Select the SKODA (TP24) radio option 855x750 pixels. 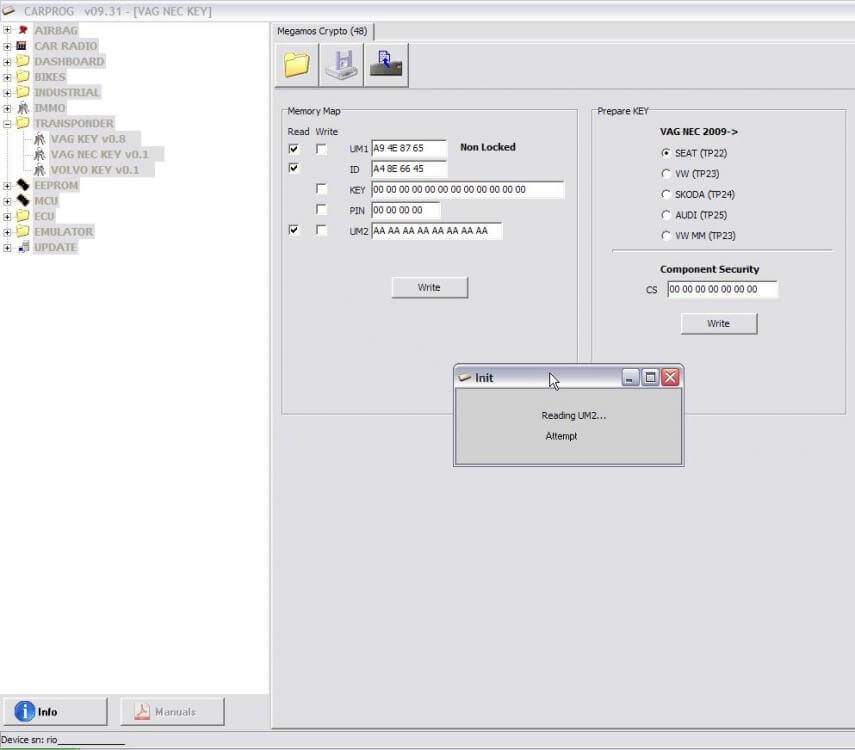click(666, 195)
